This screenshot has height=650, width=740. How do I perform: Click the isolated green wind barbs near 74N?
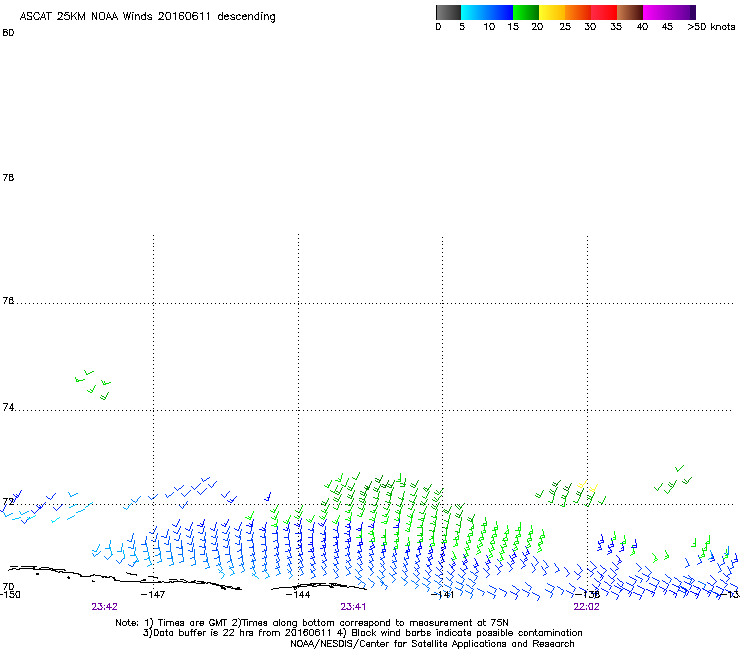93,385
